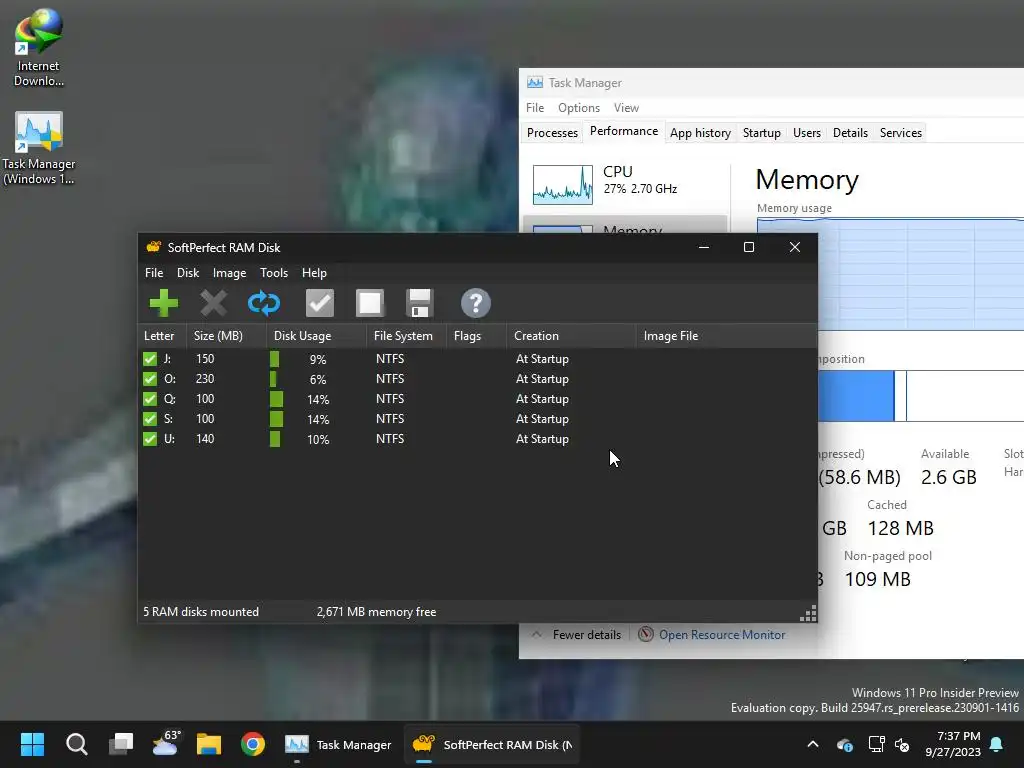
Task: Click the network display tray icon
Action: coord(876,744)
